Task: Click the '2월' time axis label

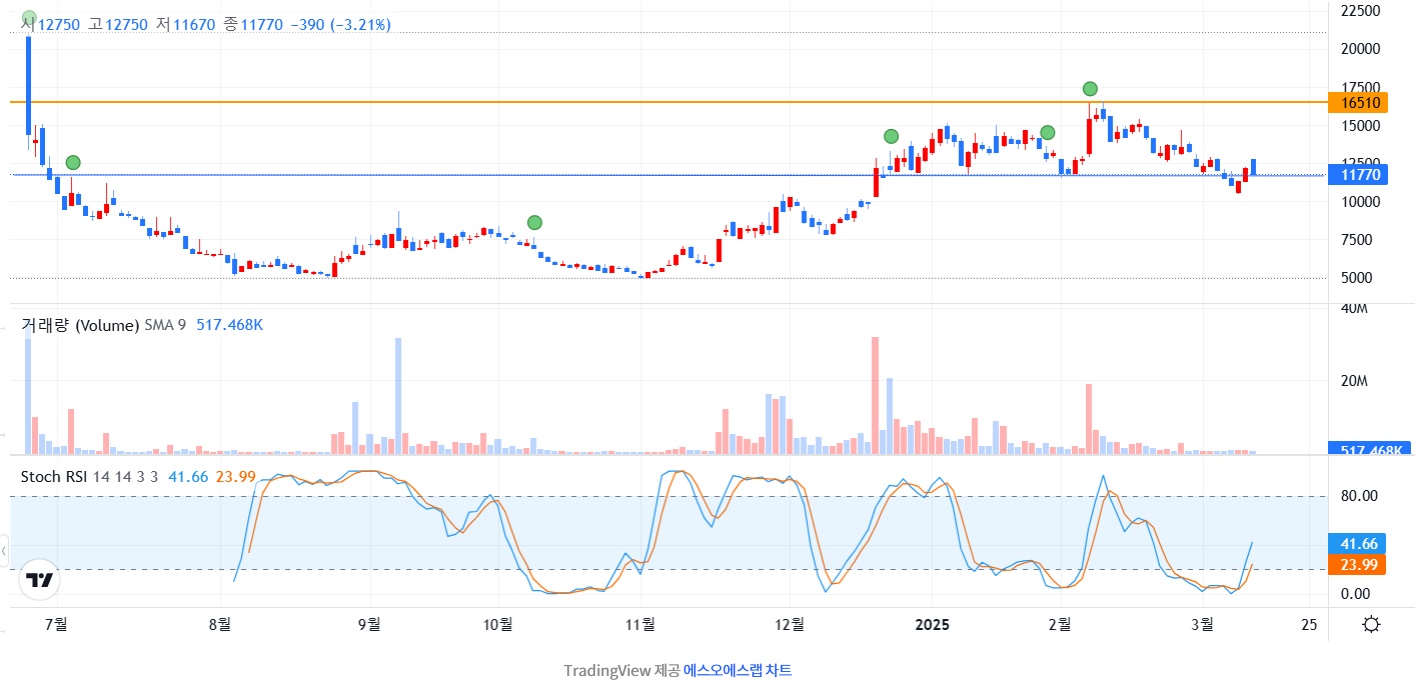Action: 1061,624
